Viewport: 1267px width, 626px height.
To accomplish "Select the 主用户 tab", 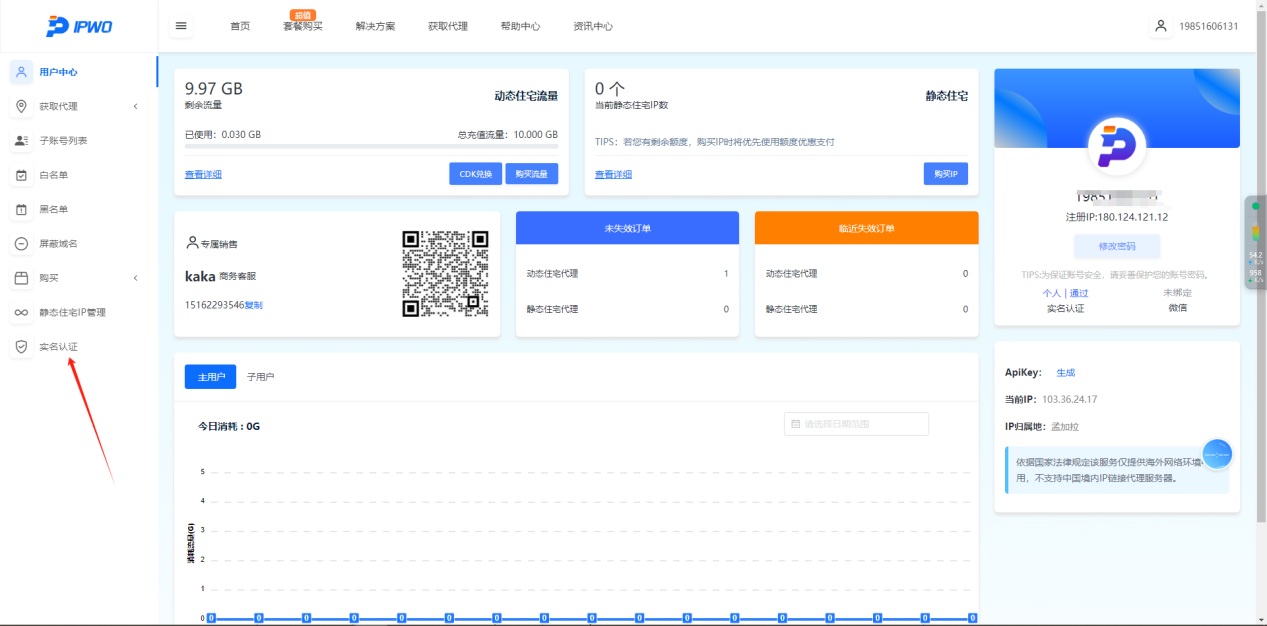I will coord(210,377).
